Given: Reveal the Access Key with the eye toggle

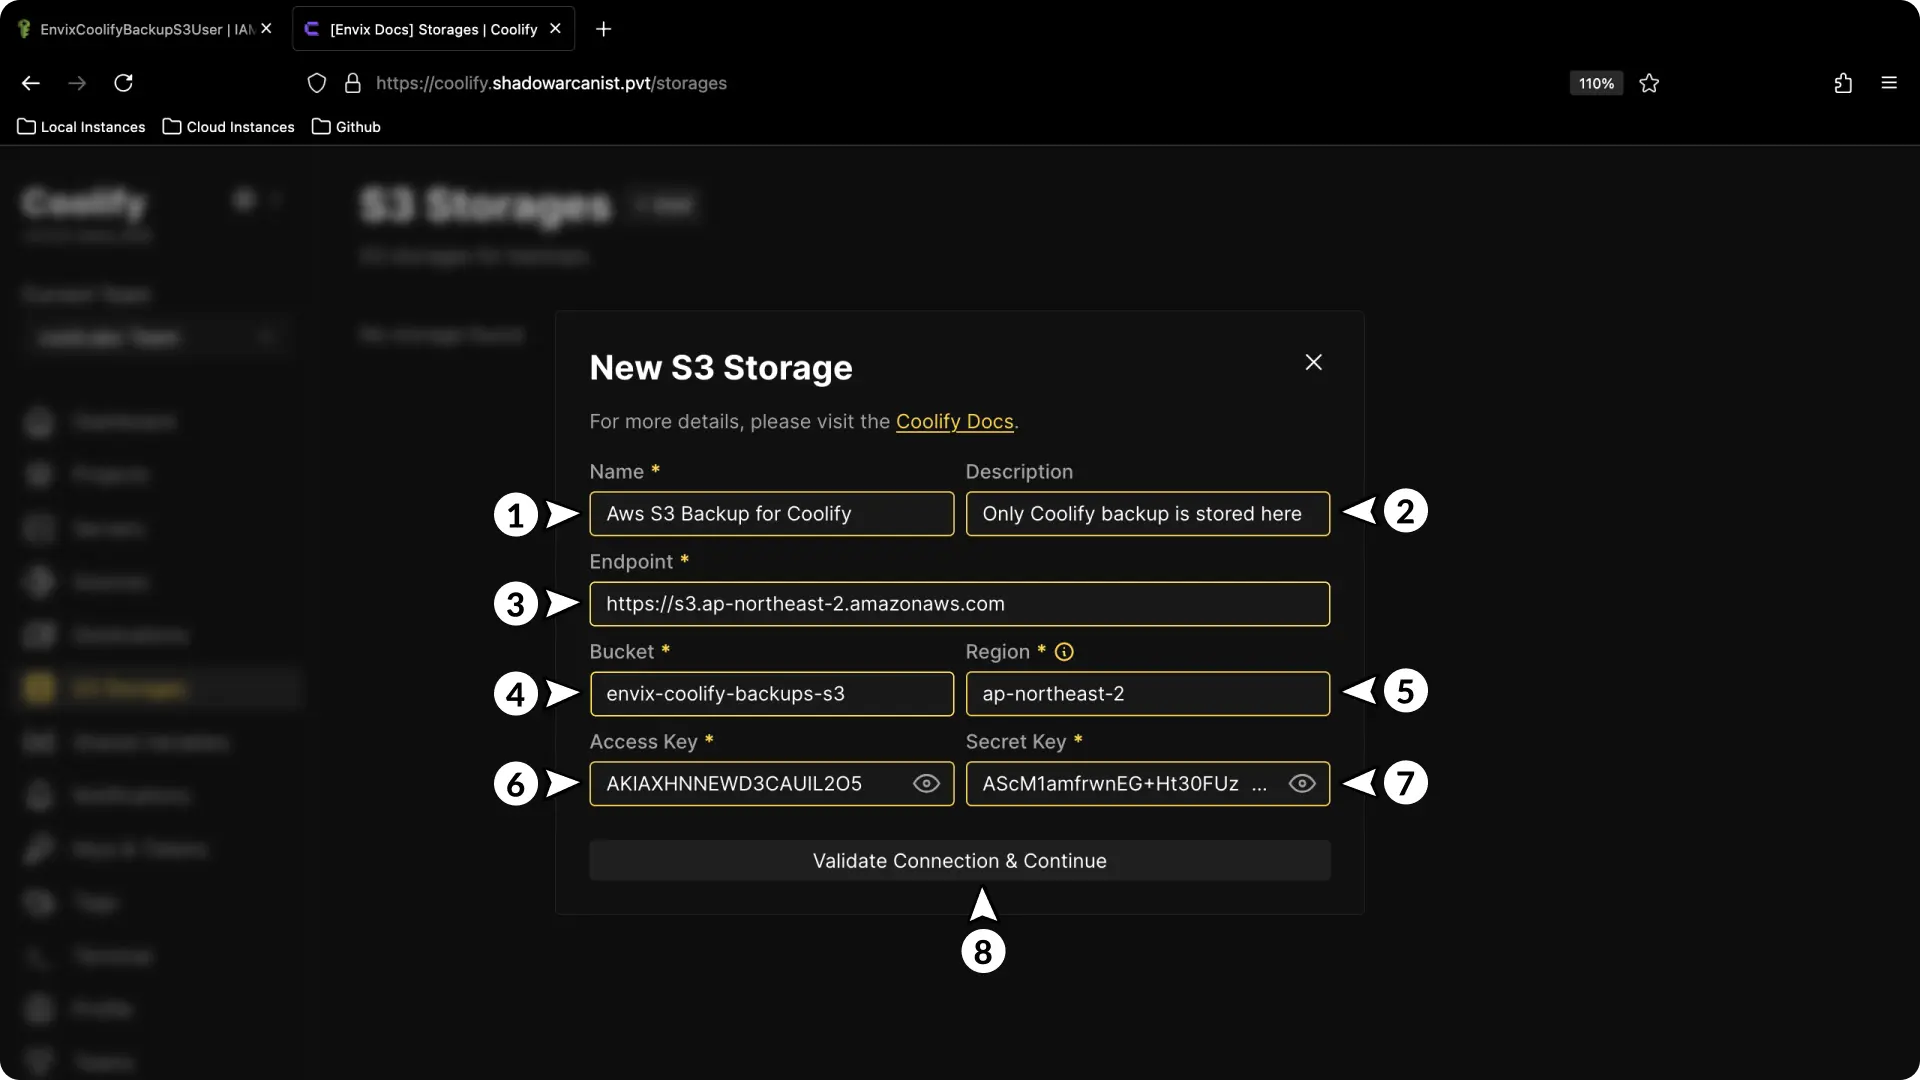Looking at the screenshot, I should (925, 784).
